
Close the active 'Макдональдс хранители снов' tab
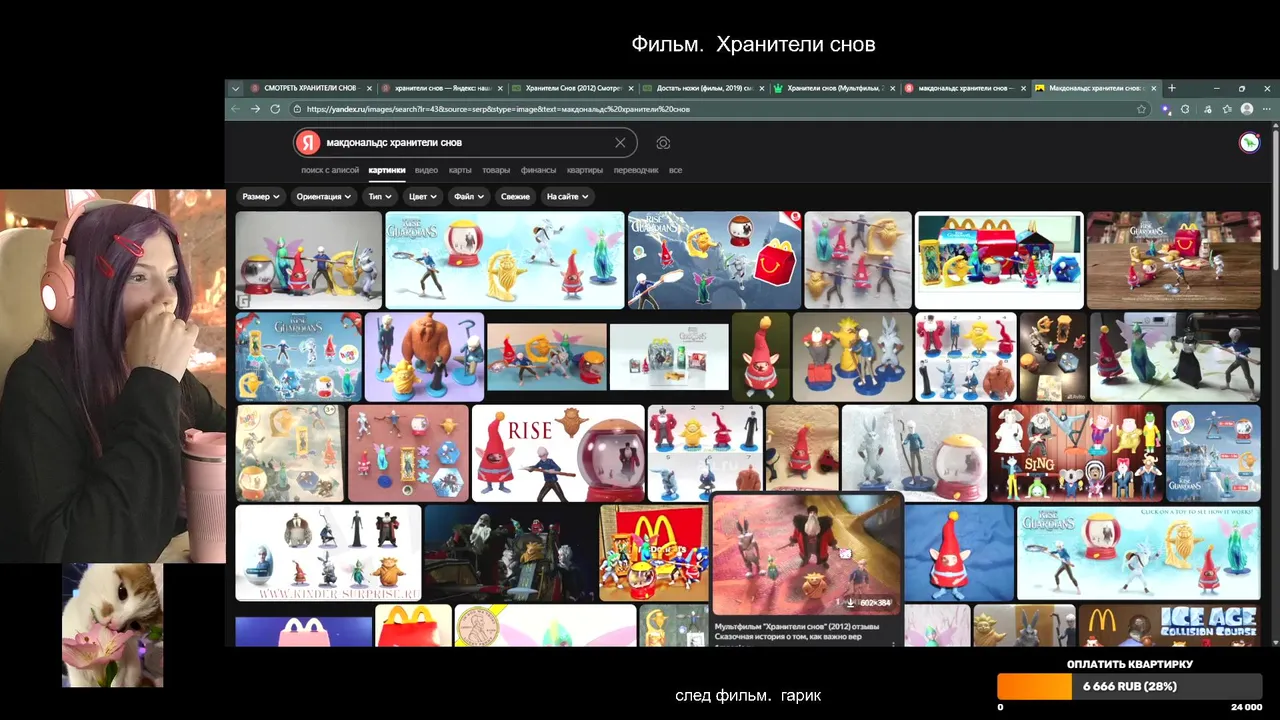pyautogui.click(x=1154, y=88)
